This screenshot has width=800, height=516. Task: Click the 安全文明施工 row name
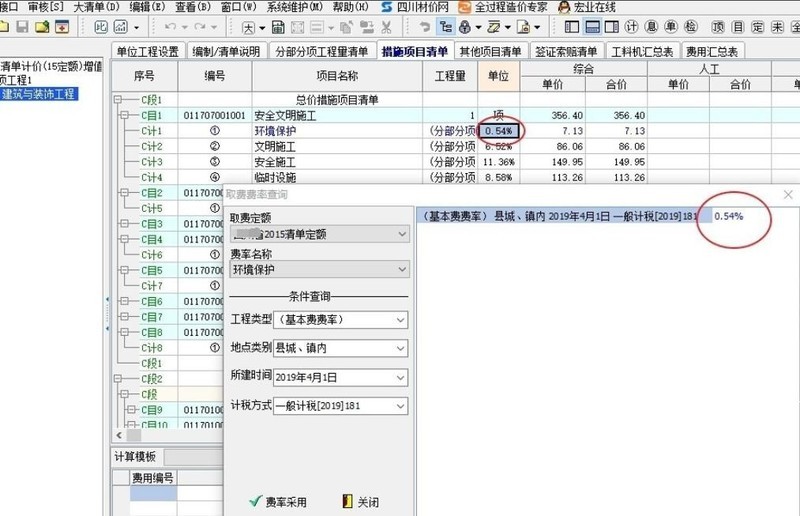pyautogui.click(x=285, y=116)
